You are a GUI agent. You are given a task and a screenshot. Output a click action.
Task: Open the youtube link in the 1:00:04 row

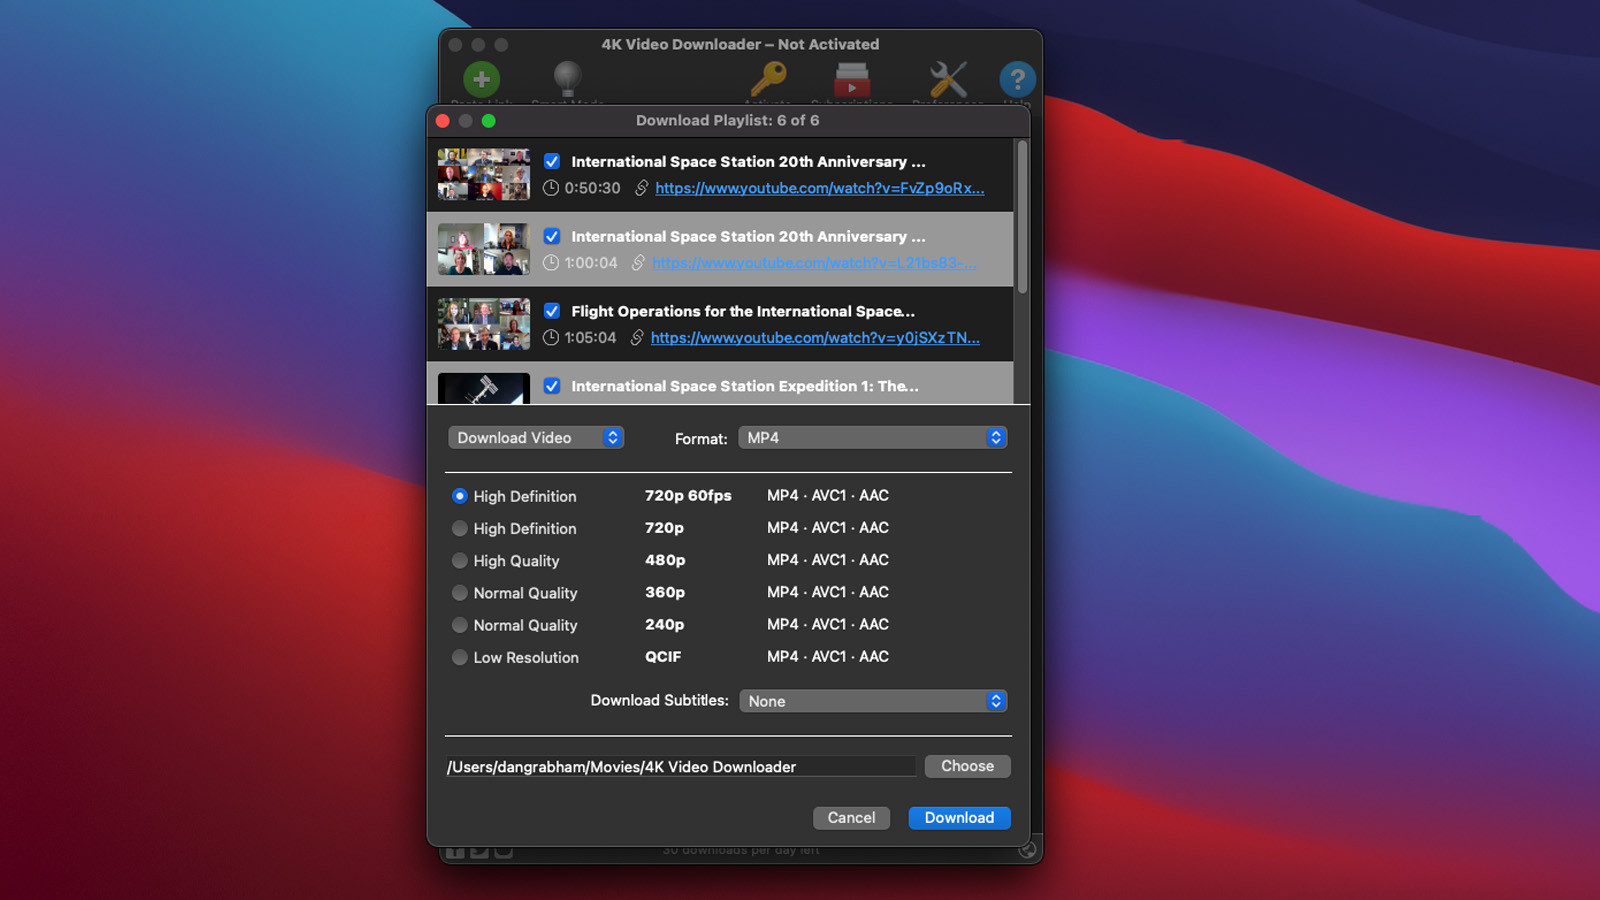click(x=814, y=263)
